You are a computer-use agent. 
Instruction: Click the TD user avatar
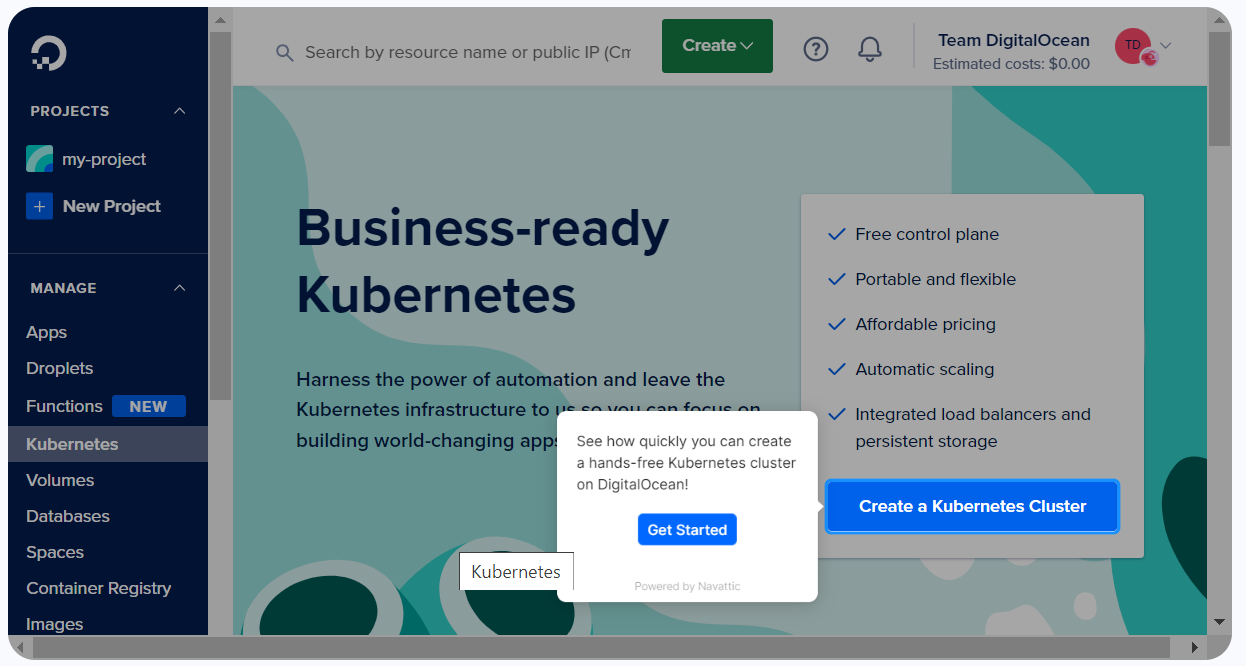point(1133,45)
